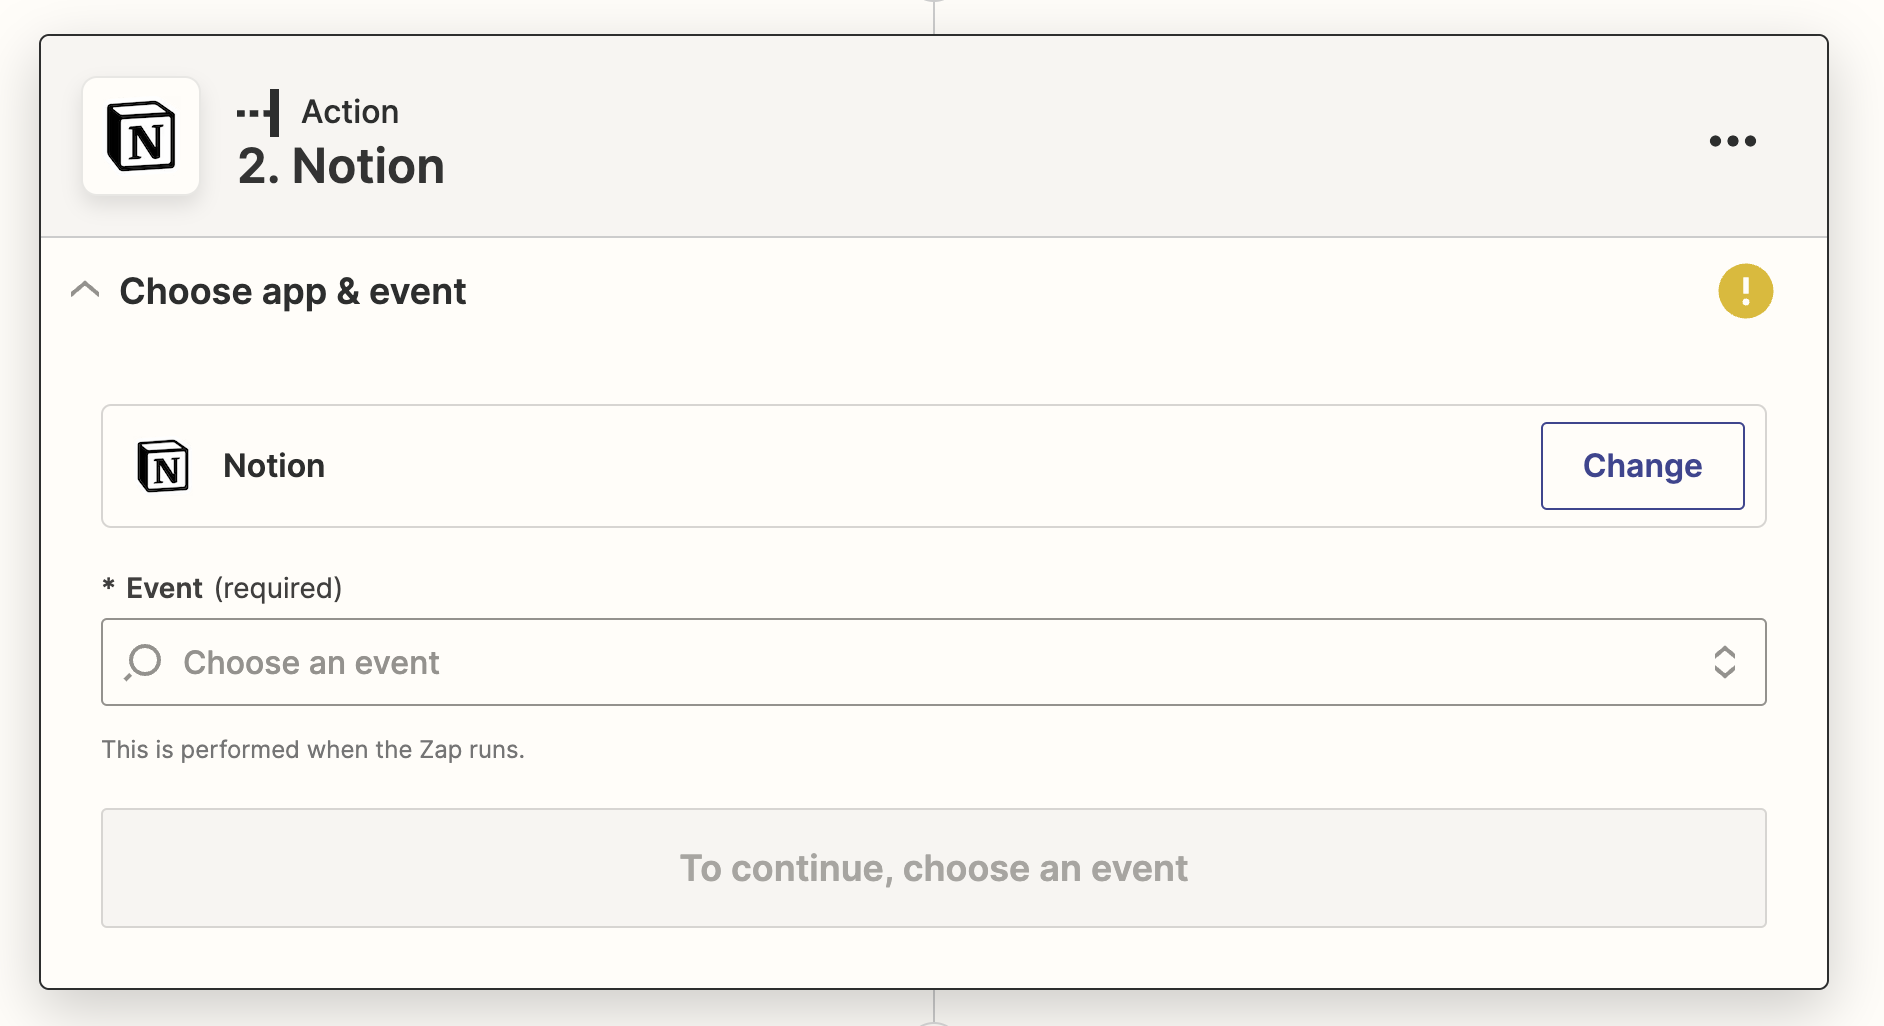
Task: Click the 'Action' label above step name
Action: pos(350,112)
